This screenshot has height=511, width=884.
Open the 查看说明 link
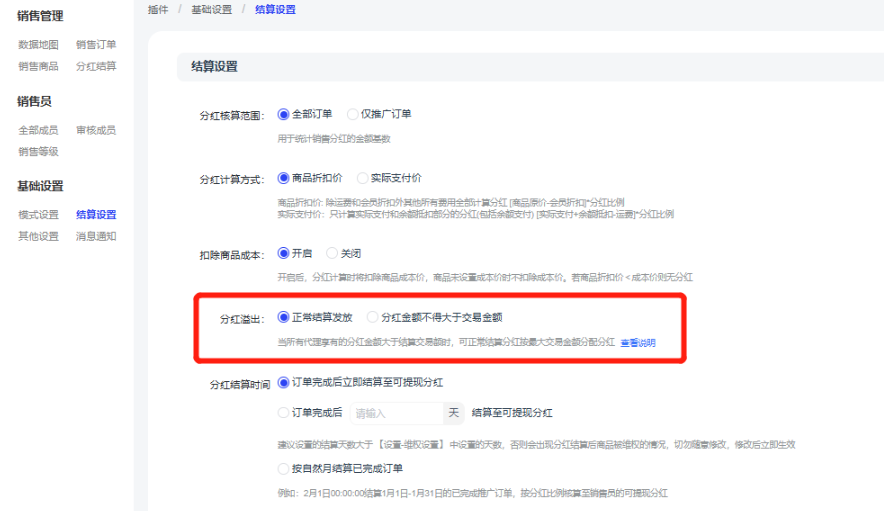click(638, 343)
